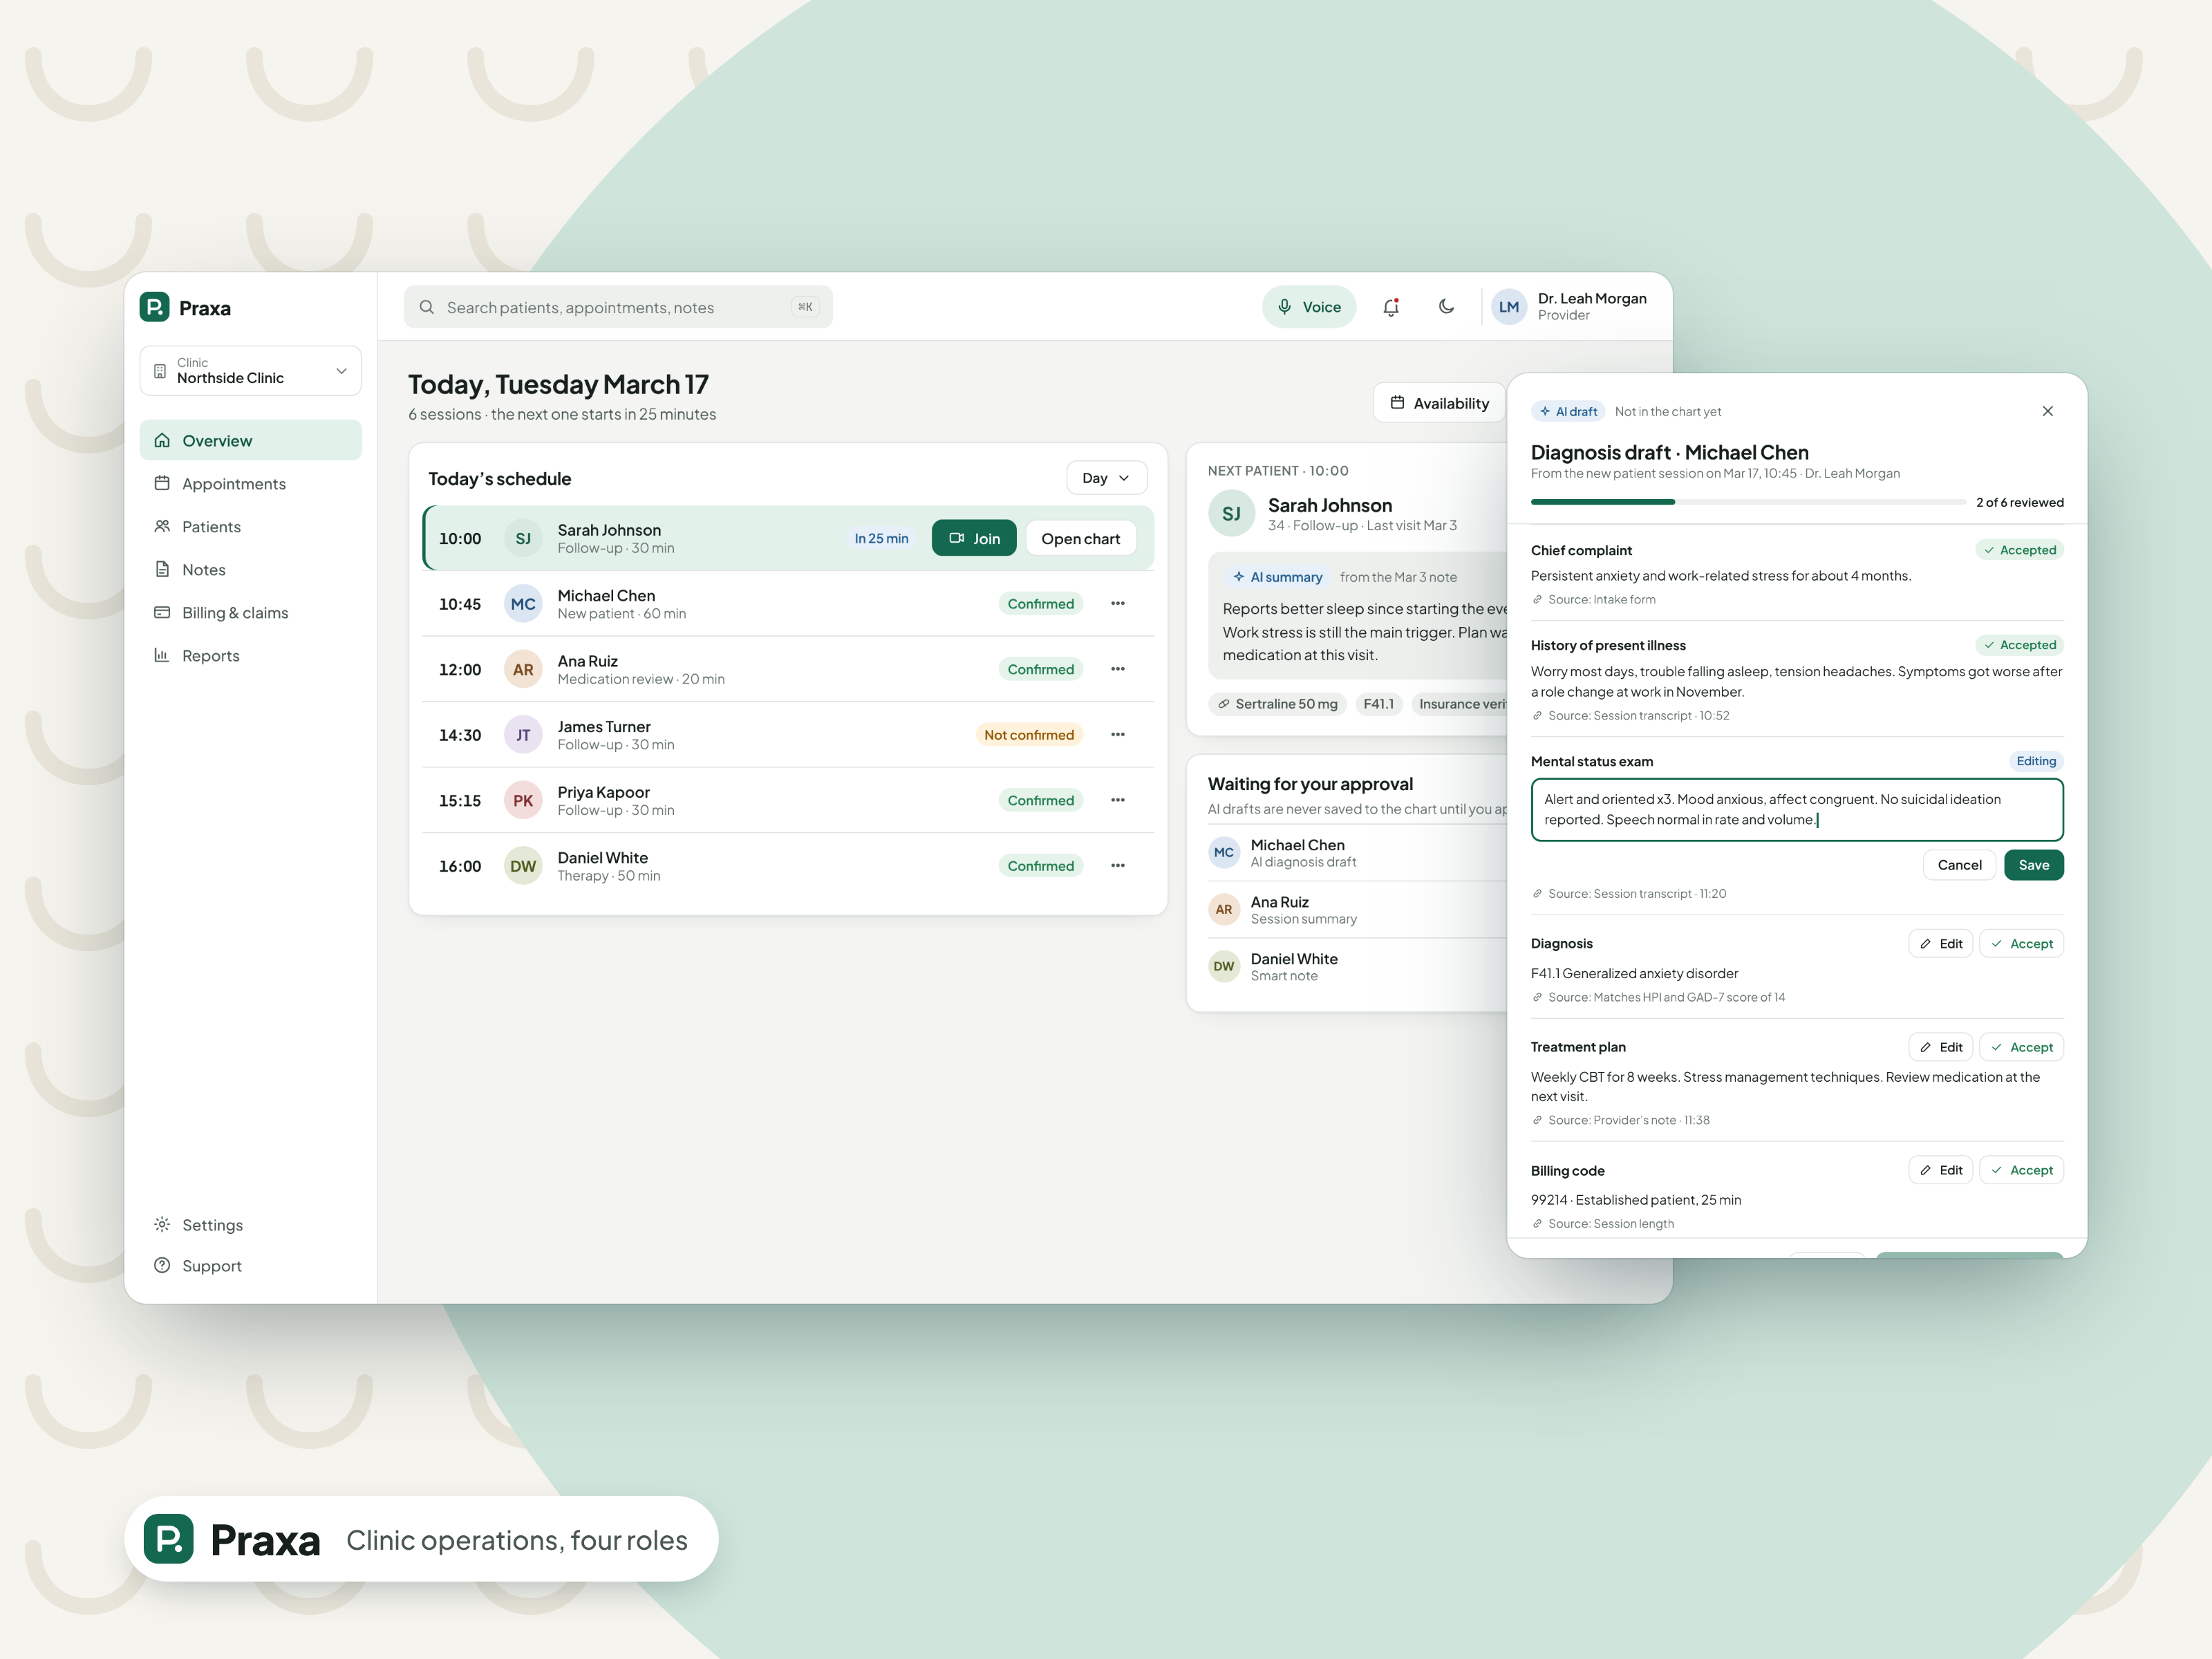Open Appointments in sidebar
The width and height of the screenshot is (2212, 1659).
(250, 483)
